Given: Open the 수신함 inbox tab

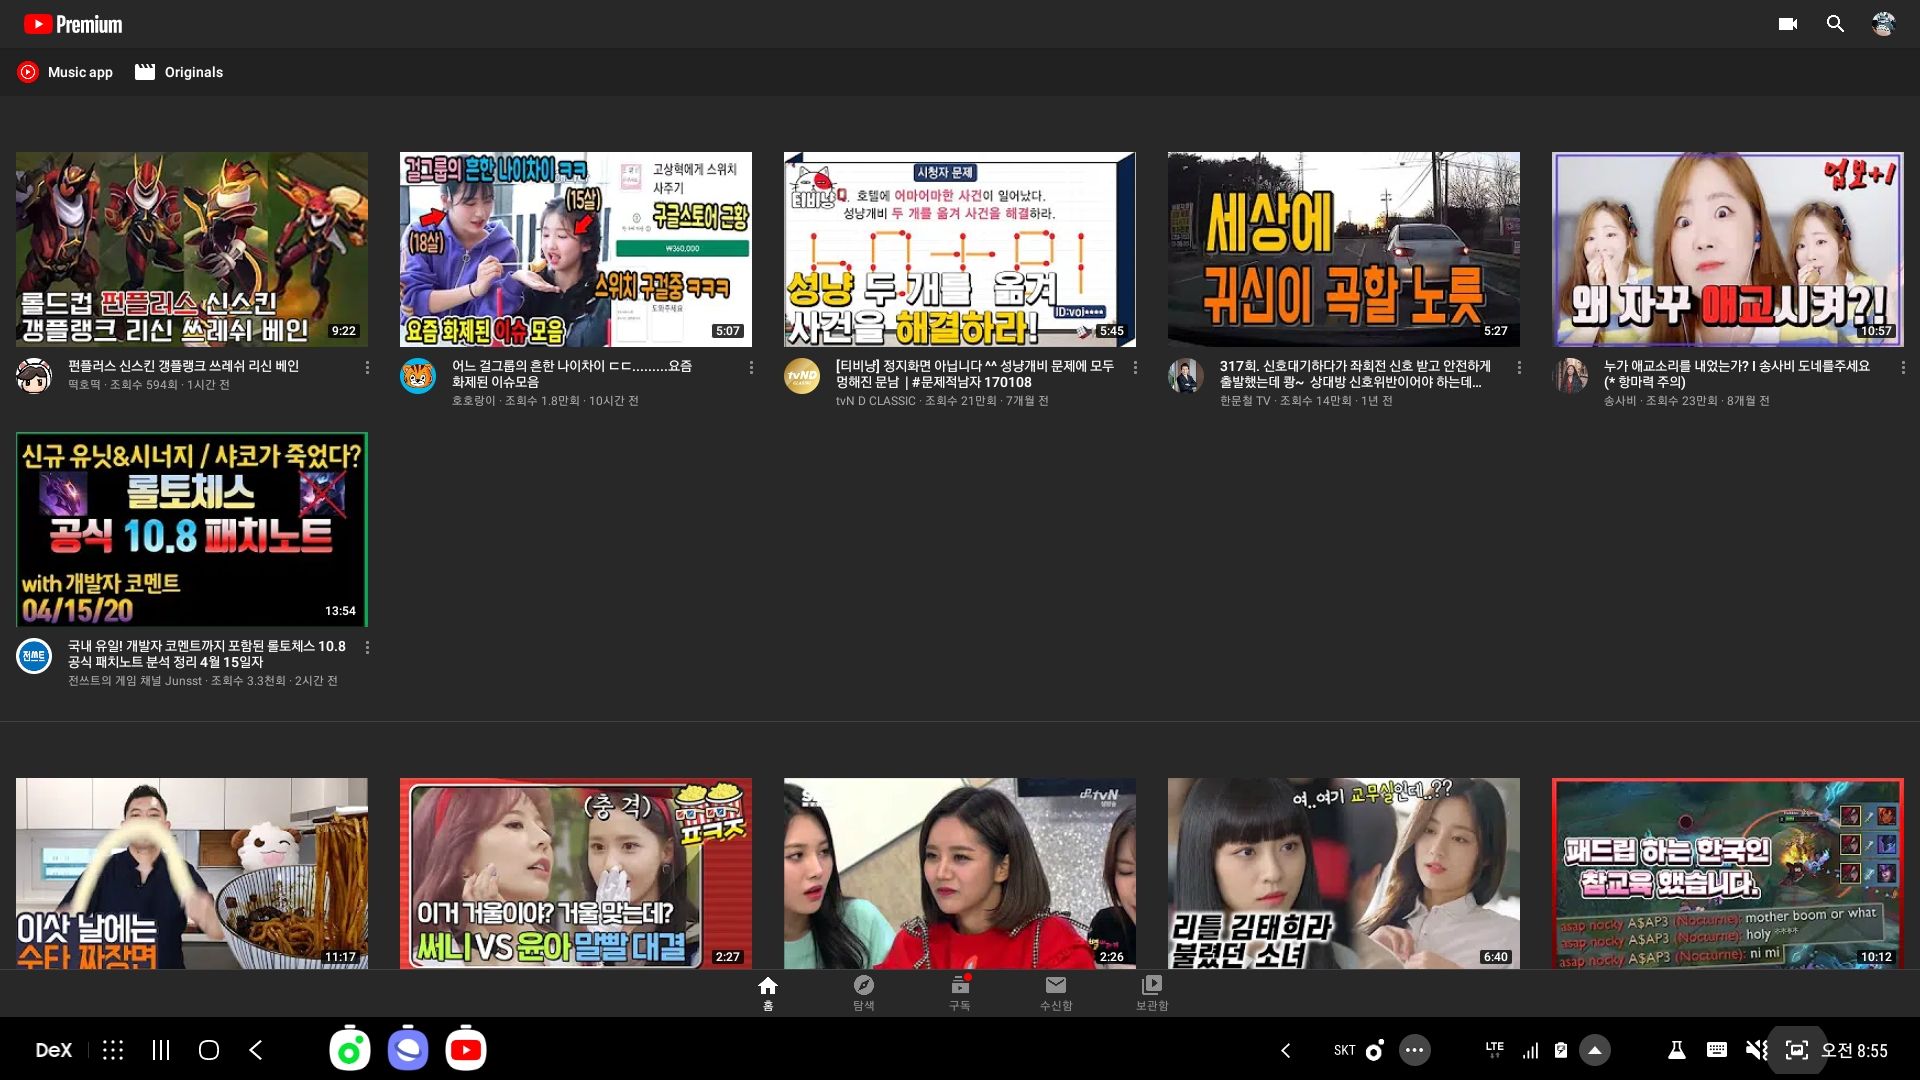Looking at the screenshot, I should pos(1055,992).
